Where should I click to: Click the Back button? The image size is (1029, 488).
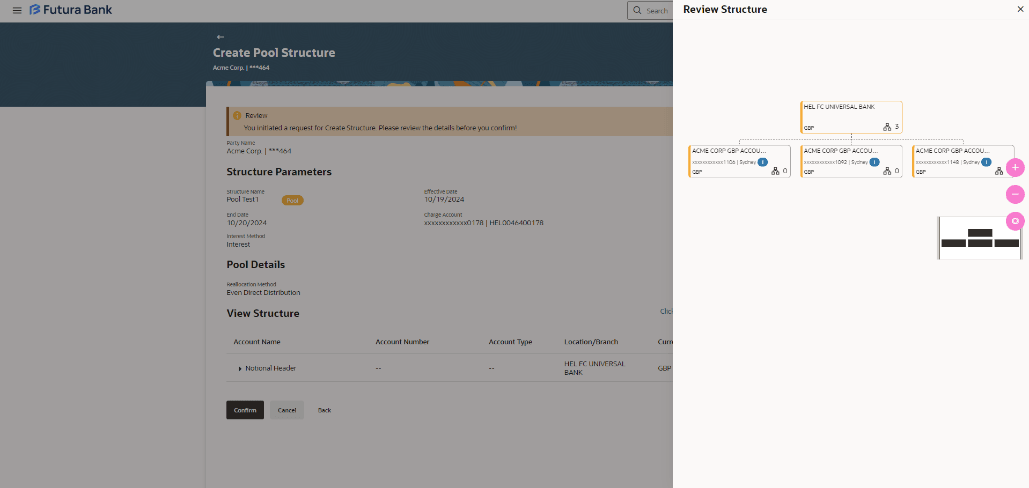(x=324, y=410)
